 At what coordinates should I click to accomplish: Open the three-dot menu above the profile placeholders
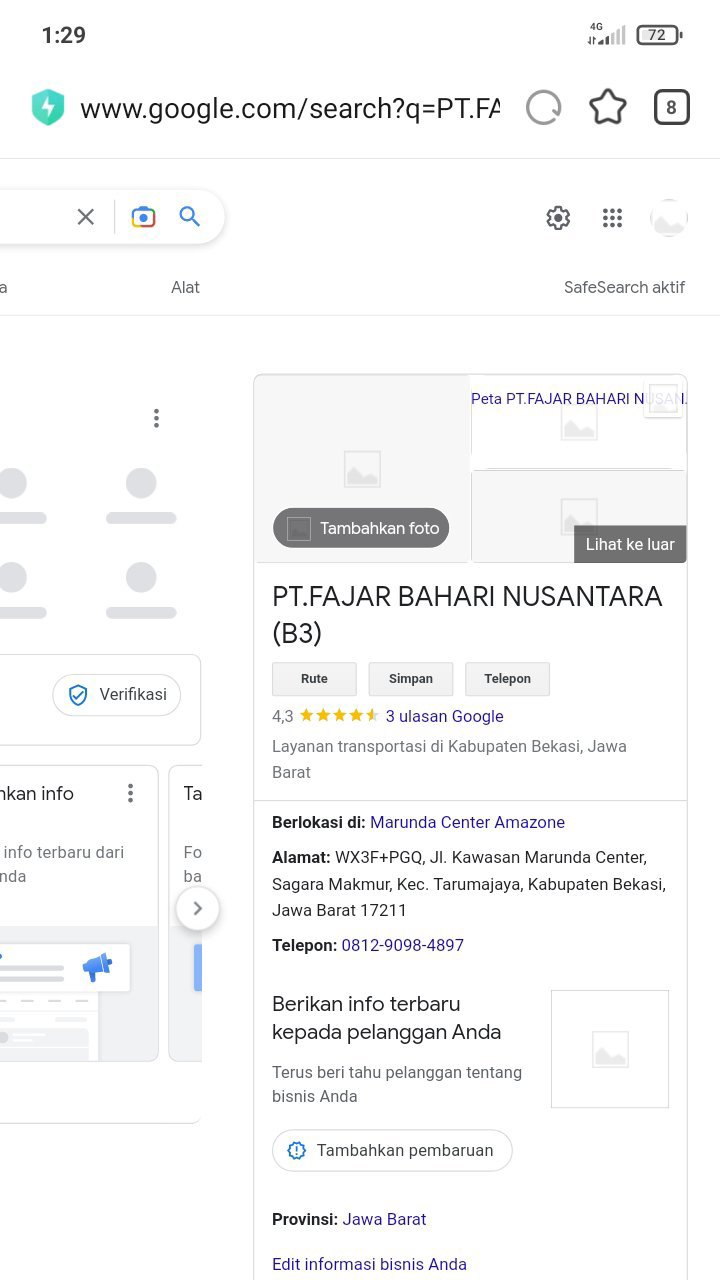[156, 418]
